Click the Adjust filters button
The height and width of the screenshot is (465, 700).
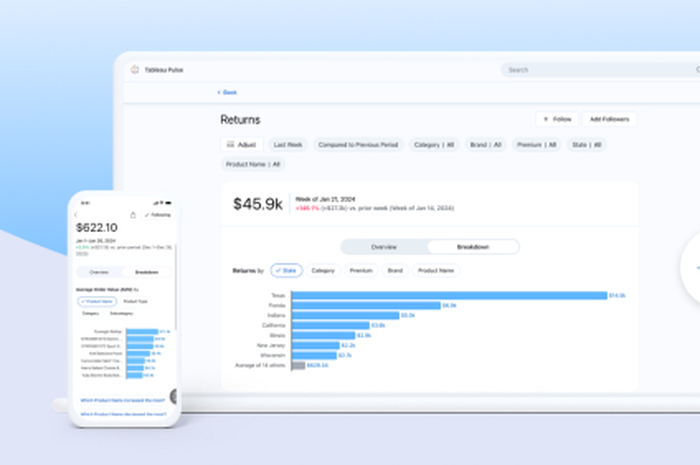click(242, 145)
